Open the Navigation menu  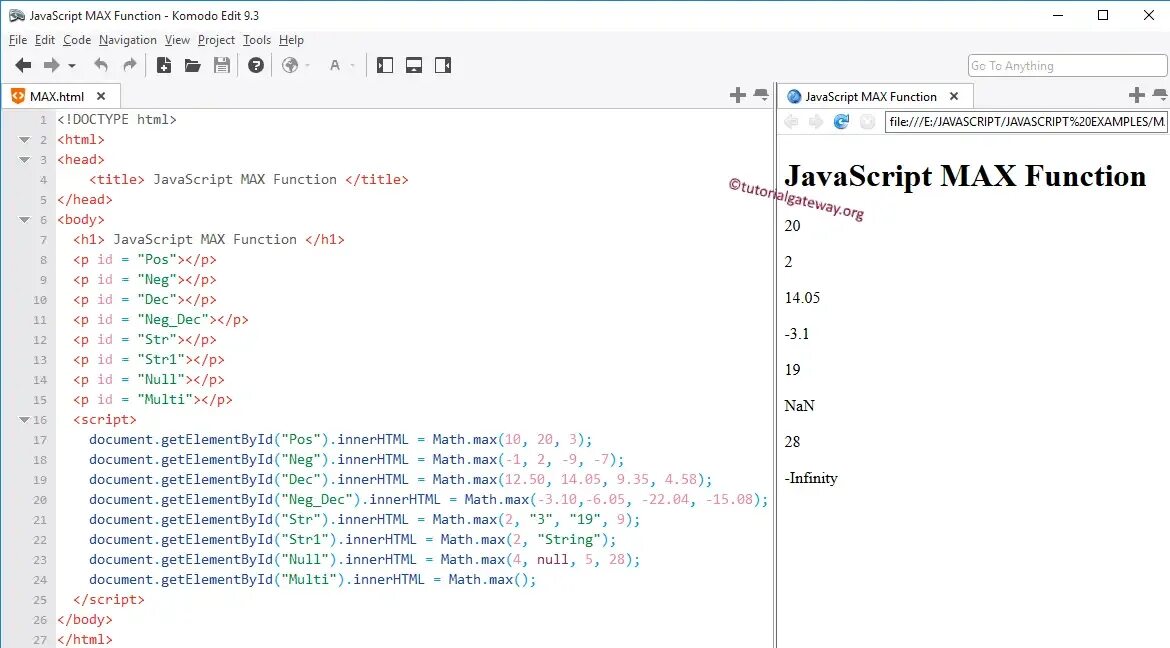coord(128,40)
